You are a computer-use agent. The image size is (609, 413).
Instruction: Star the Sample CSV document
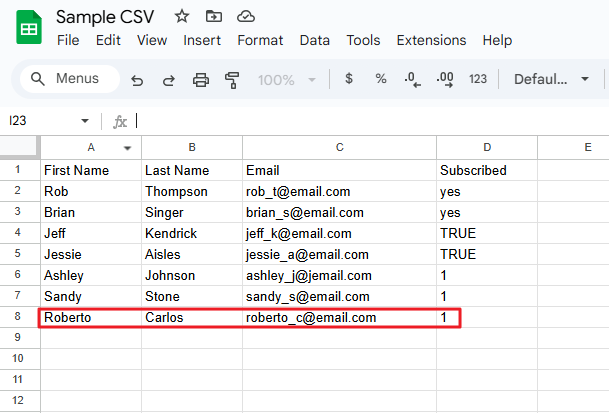click(x=181, y=16)
